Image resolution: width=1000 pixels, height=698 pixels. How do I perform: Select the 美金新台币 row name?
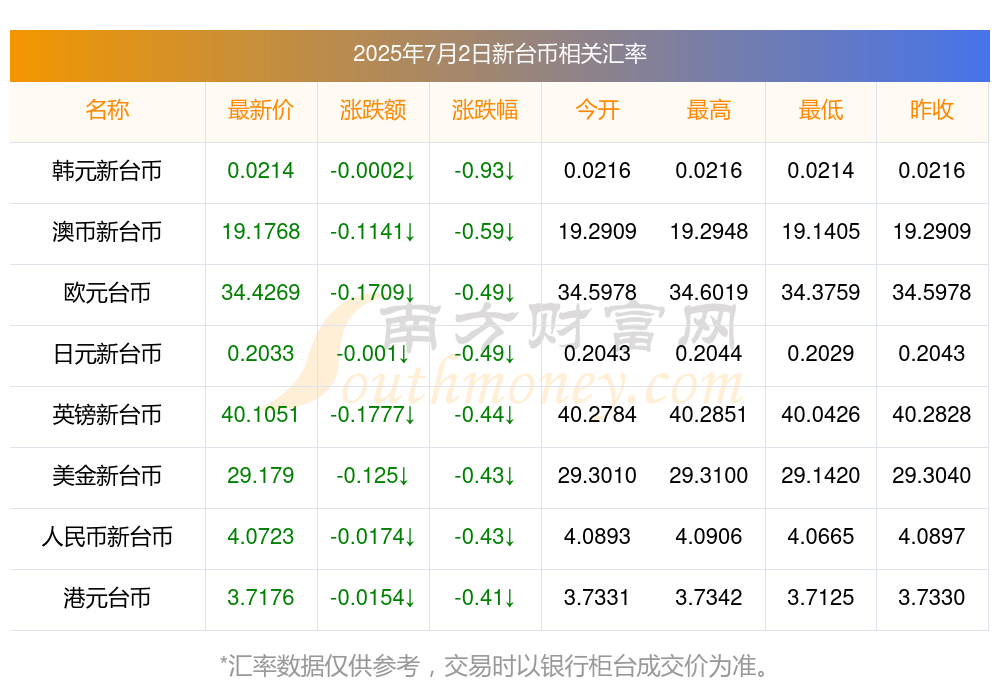[107, 475]
